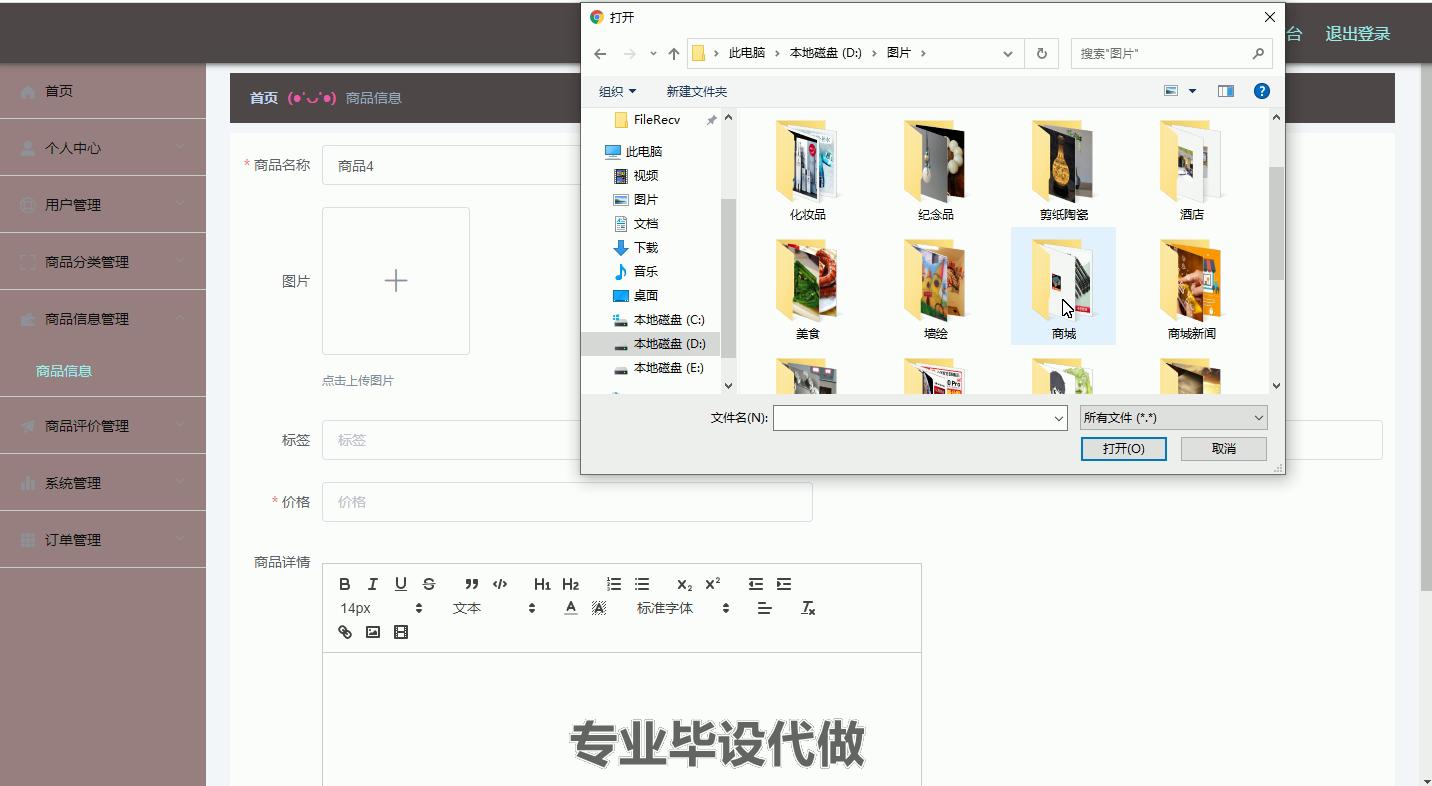This screenshot has height=786, width=1432.
Task: Expand the 组织 menu in file dialog
Action: [617, 91]
